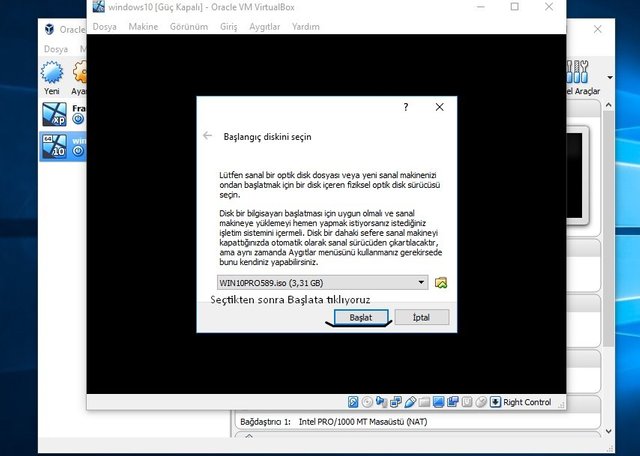
Task: Open Dosya menu in VirtualBox Manager window
Action: pos(56,49)
